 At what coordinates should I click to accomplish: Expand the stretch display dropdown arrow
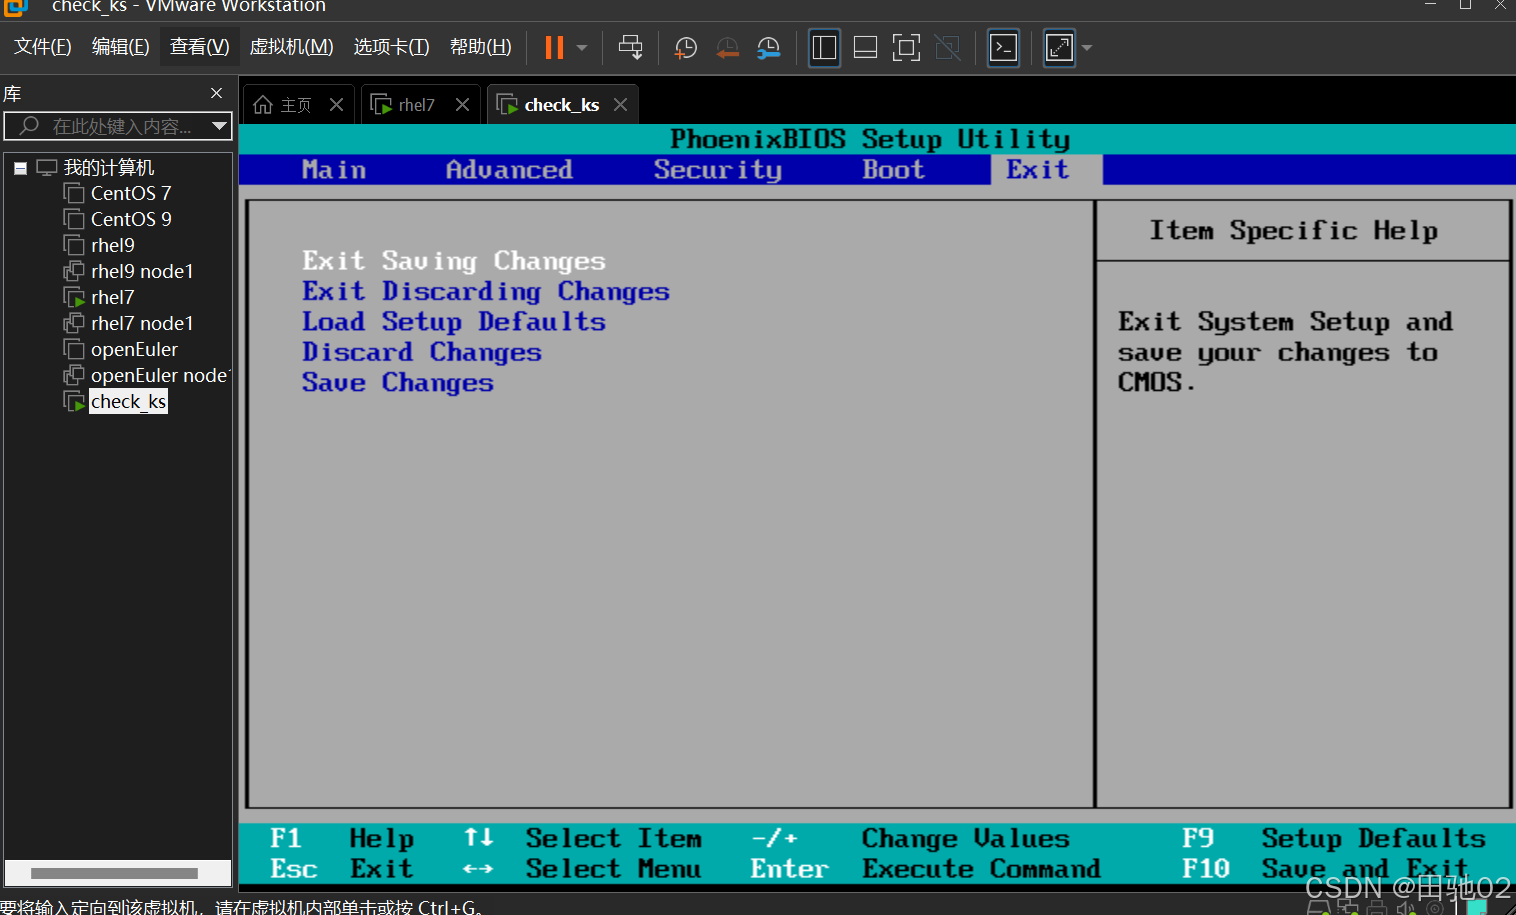(1087, 47)
